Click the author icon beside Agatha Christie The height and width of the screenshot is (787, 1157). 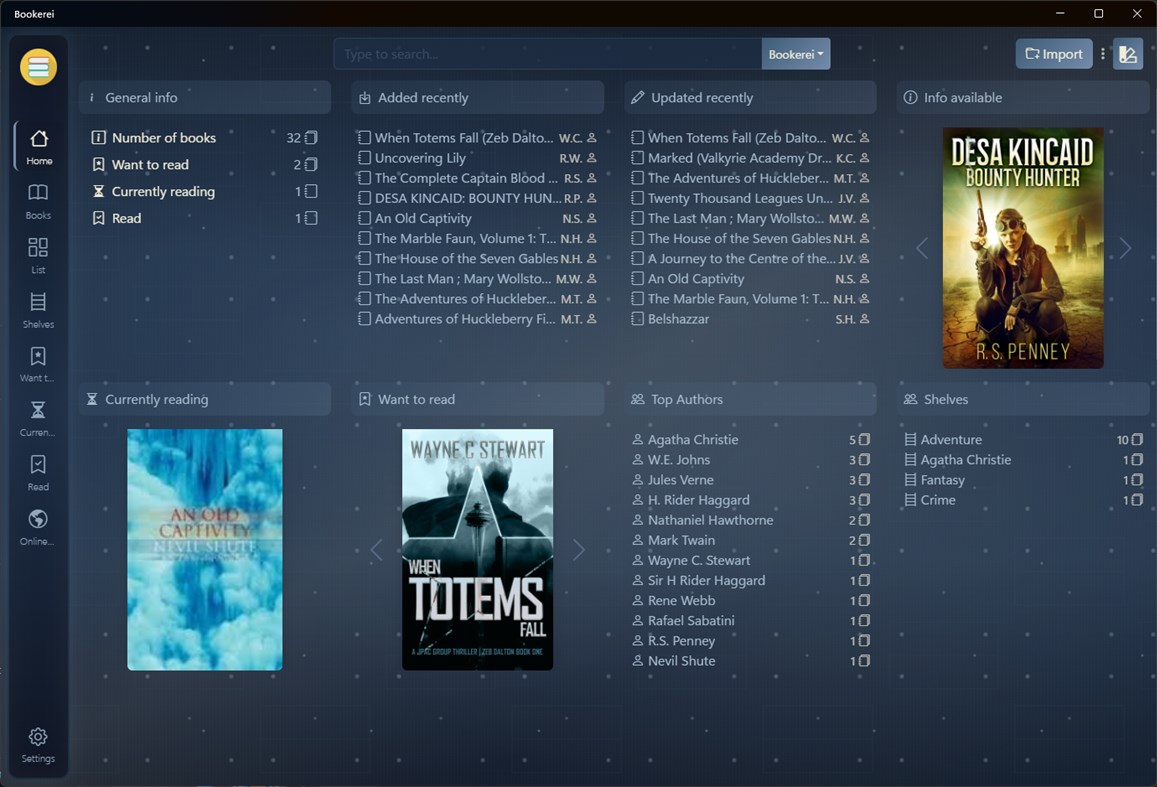coord(637,439)
